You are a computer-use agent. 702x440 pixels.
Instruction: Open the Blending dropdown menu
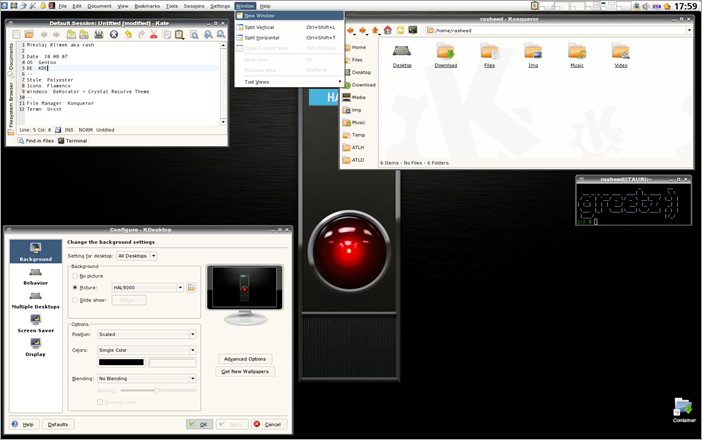(146, 379)
